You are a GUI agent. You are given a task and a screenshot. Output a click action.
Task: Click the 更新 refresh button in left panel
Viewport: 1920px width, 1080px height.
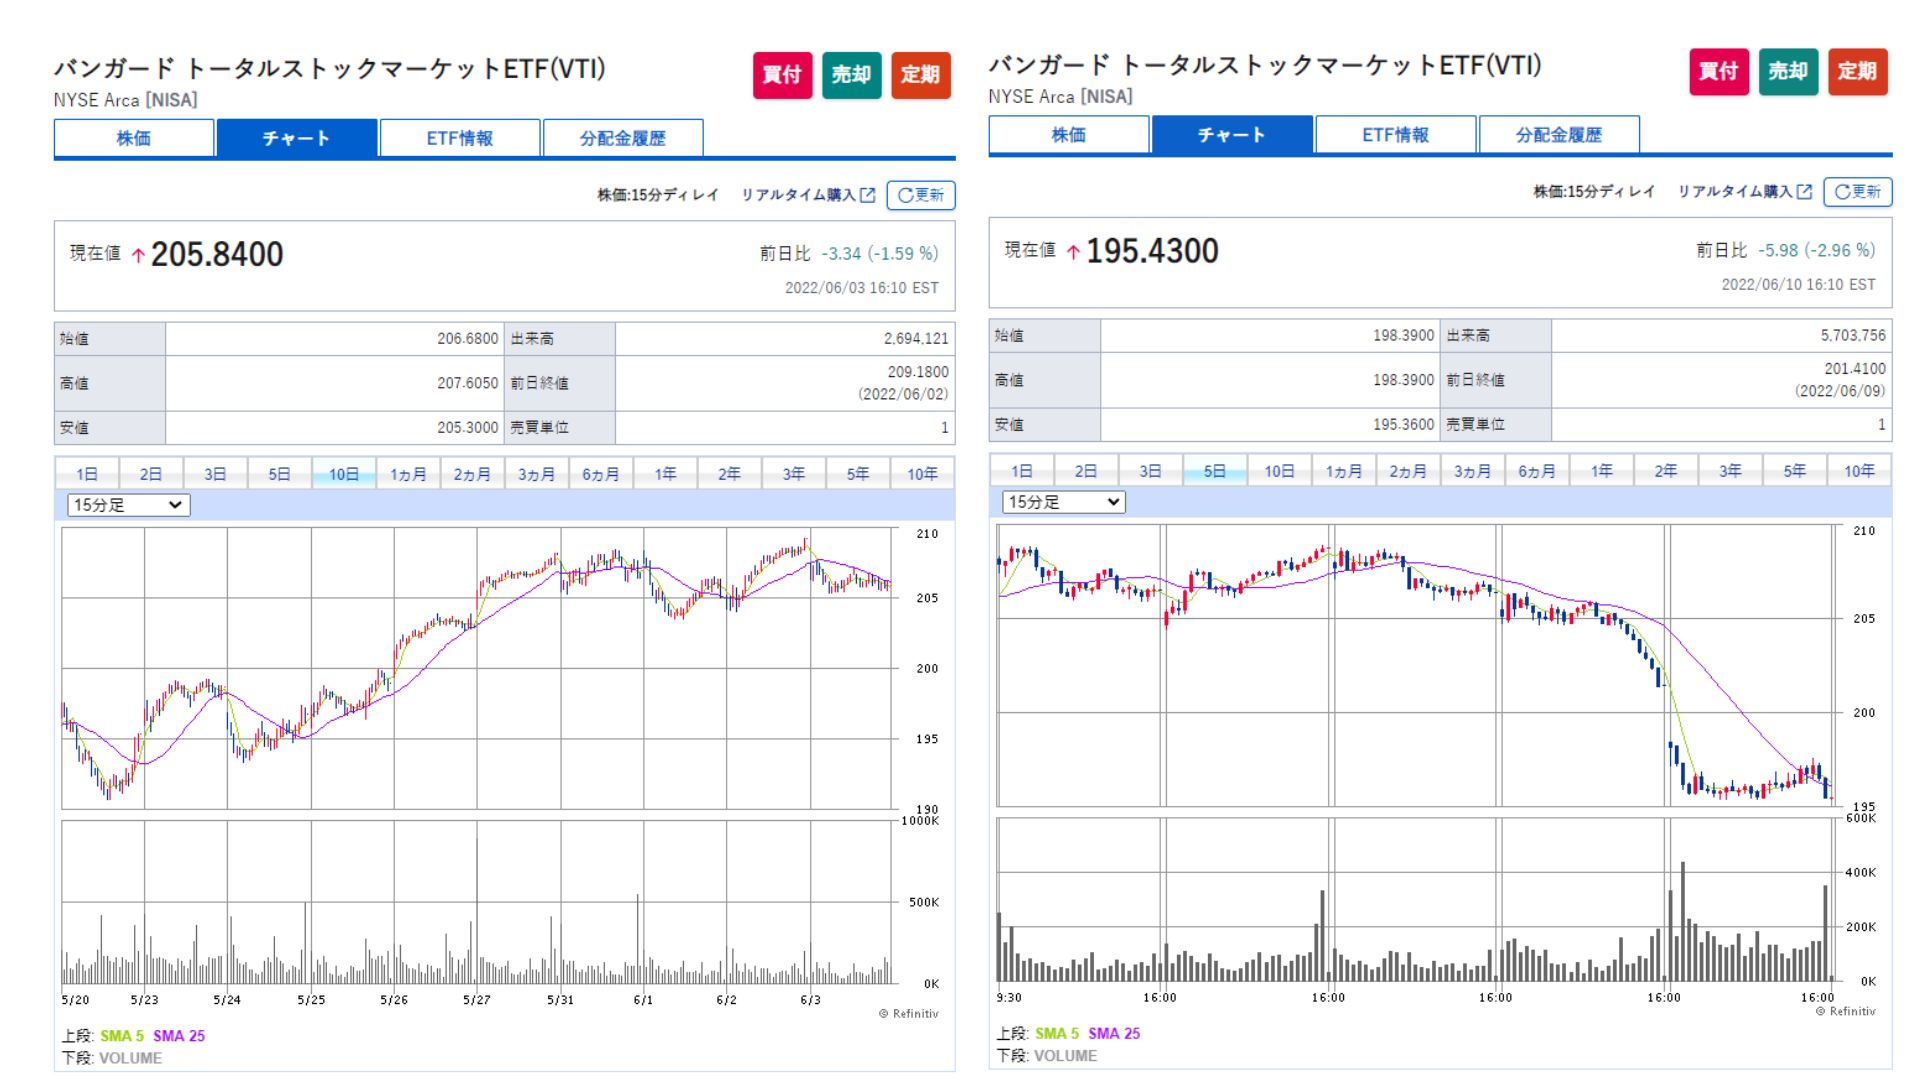[921, 195]
